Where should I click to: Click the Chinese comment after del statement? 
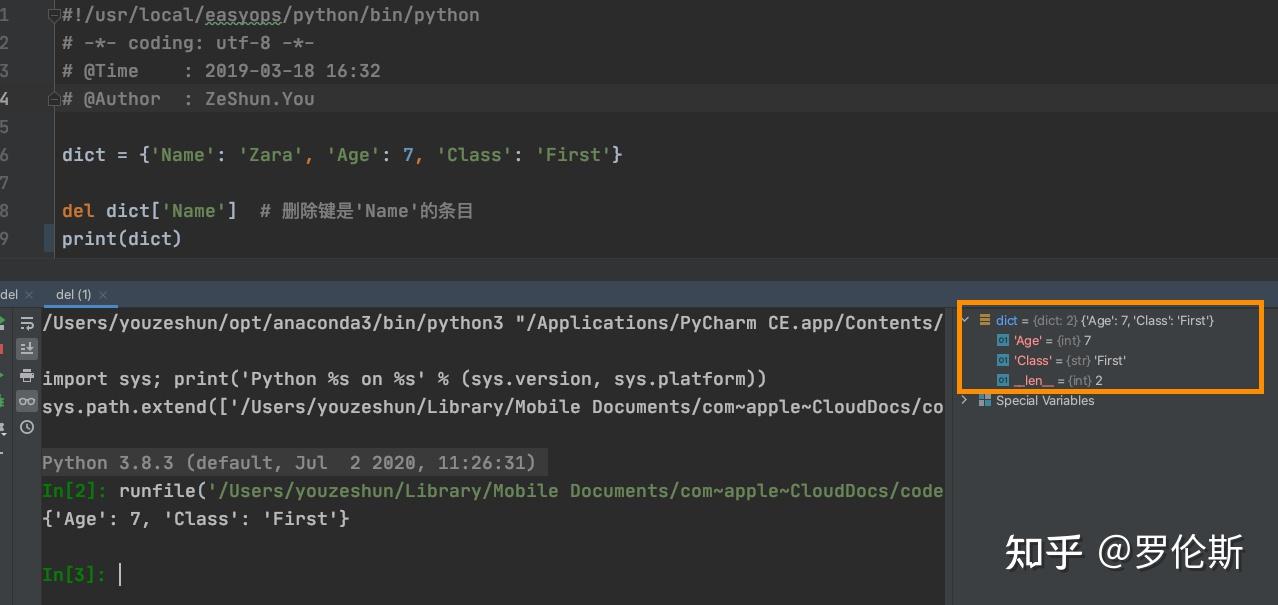point(366,211)
